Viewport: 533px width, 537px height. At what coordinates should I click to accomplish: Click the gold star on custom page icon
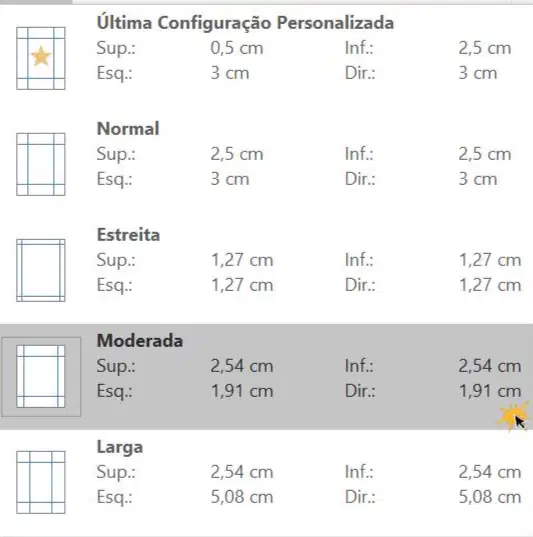pos(41,56)
